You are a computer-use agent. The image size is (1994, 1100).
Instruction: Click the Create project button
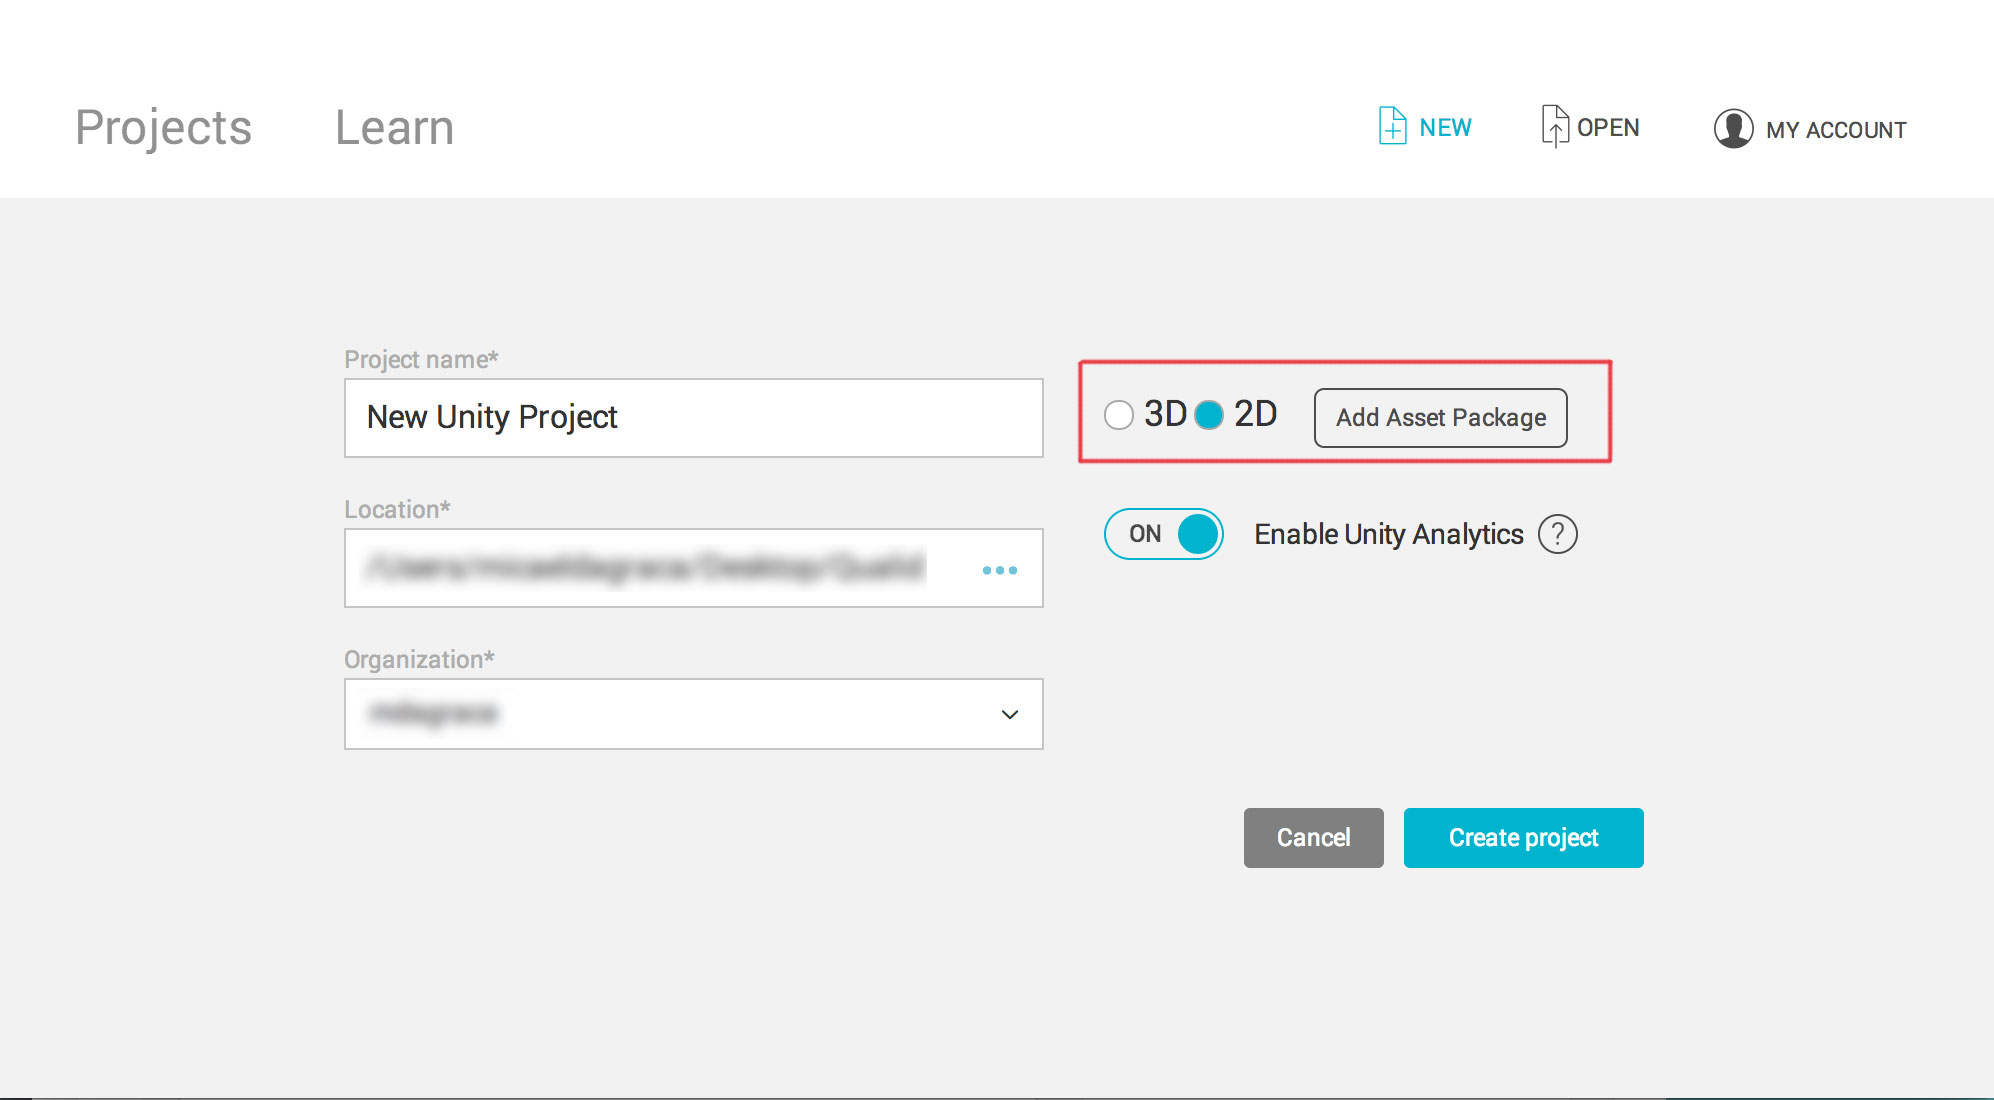[1524, 838]
